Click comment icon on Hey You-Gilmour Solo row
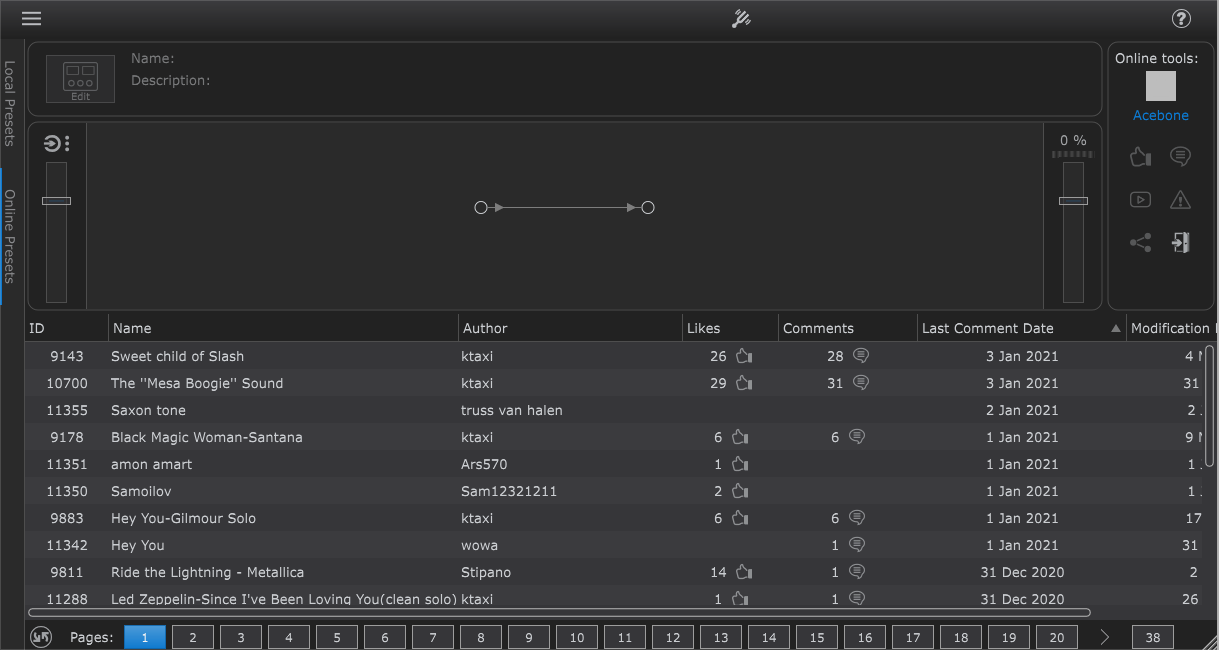This screenshot has height=650, width=1219. [x=856, y=518]
